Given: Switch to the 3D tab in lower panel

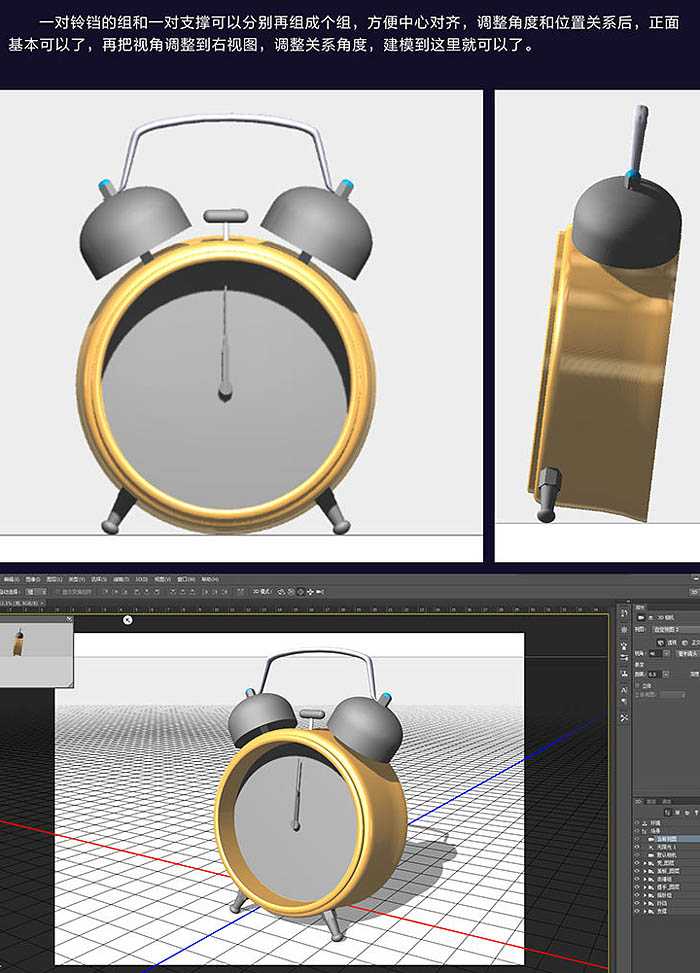Looking at the screenshot, I should coord(639,801).
